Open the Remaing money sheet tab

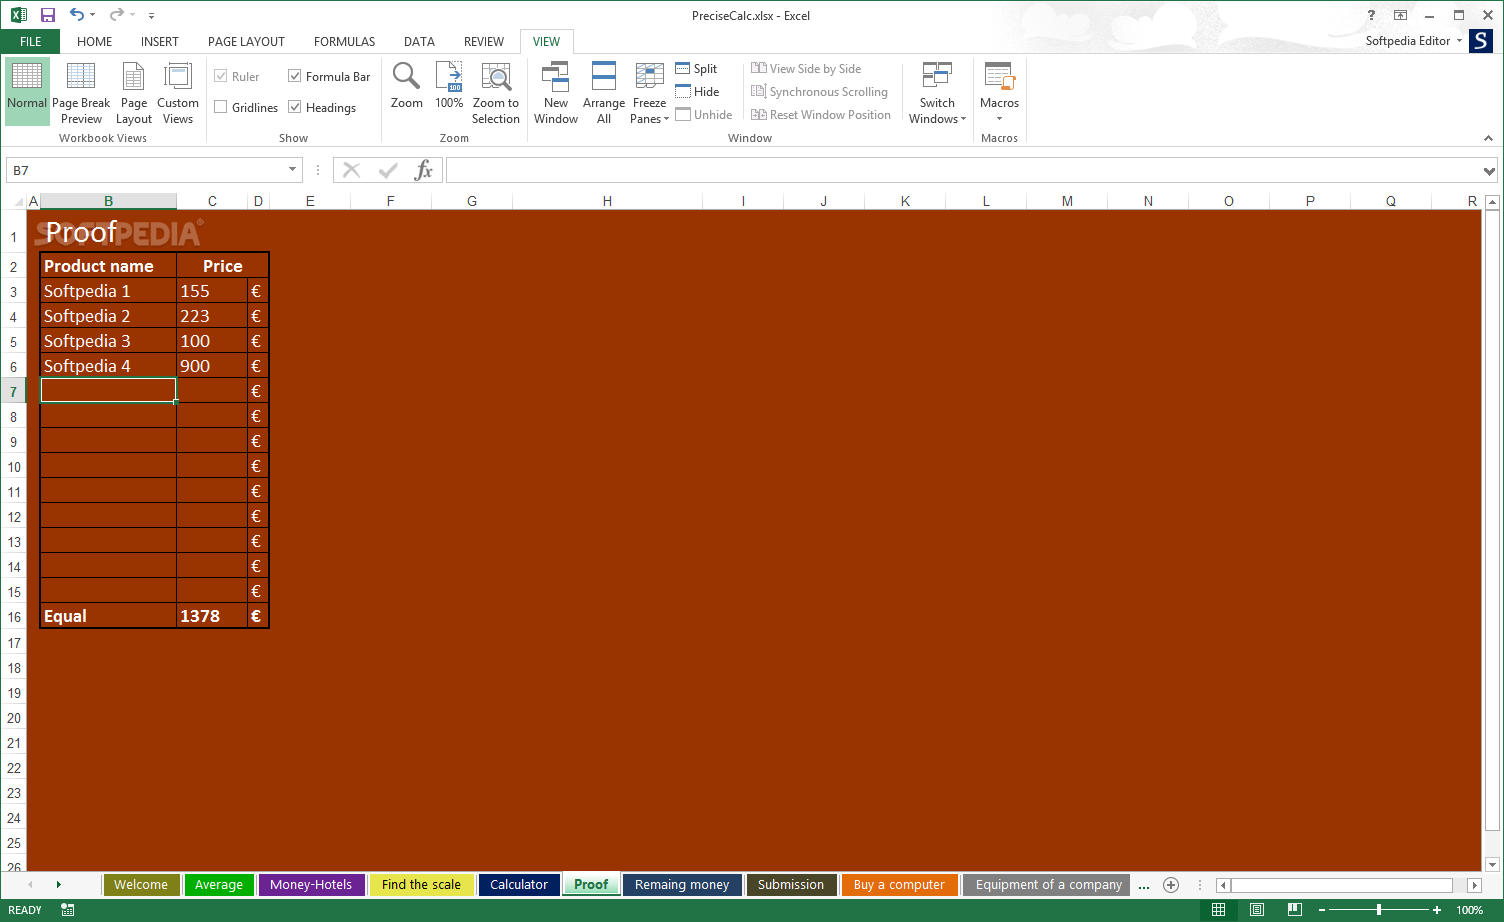[682, 885]
